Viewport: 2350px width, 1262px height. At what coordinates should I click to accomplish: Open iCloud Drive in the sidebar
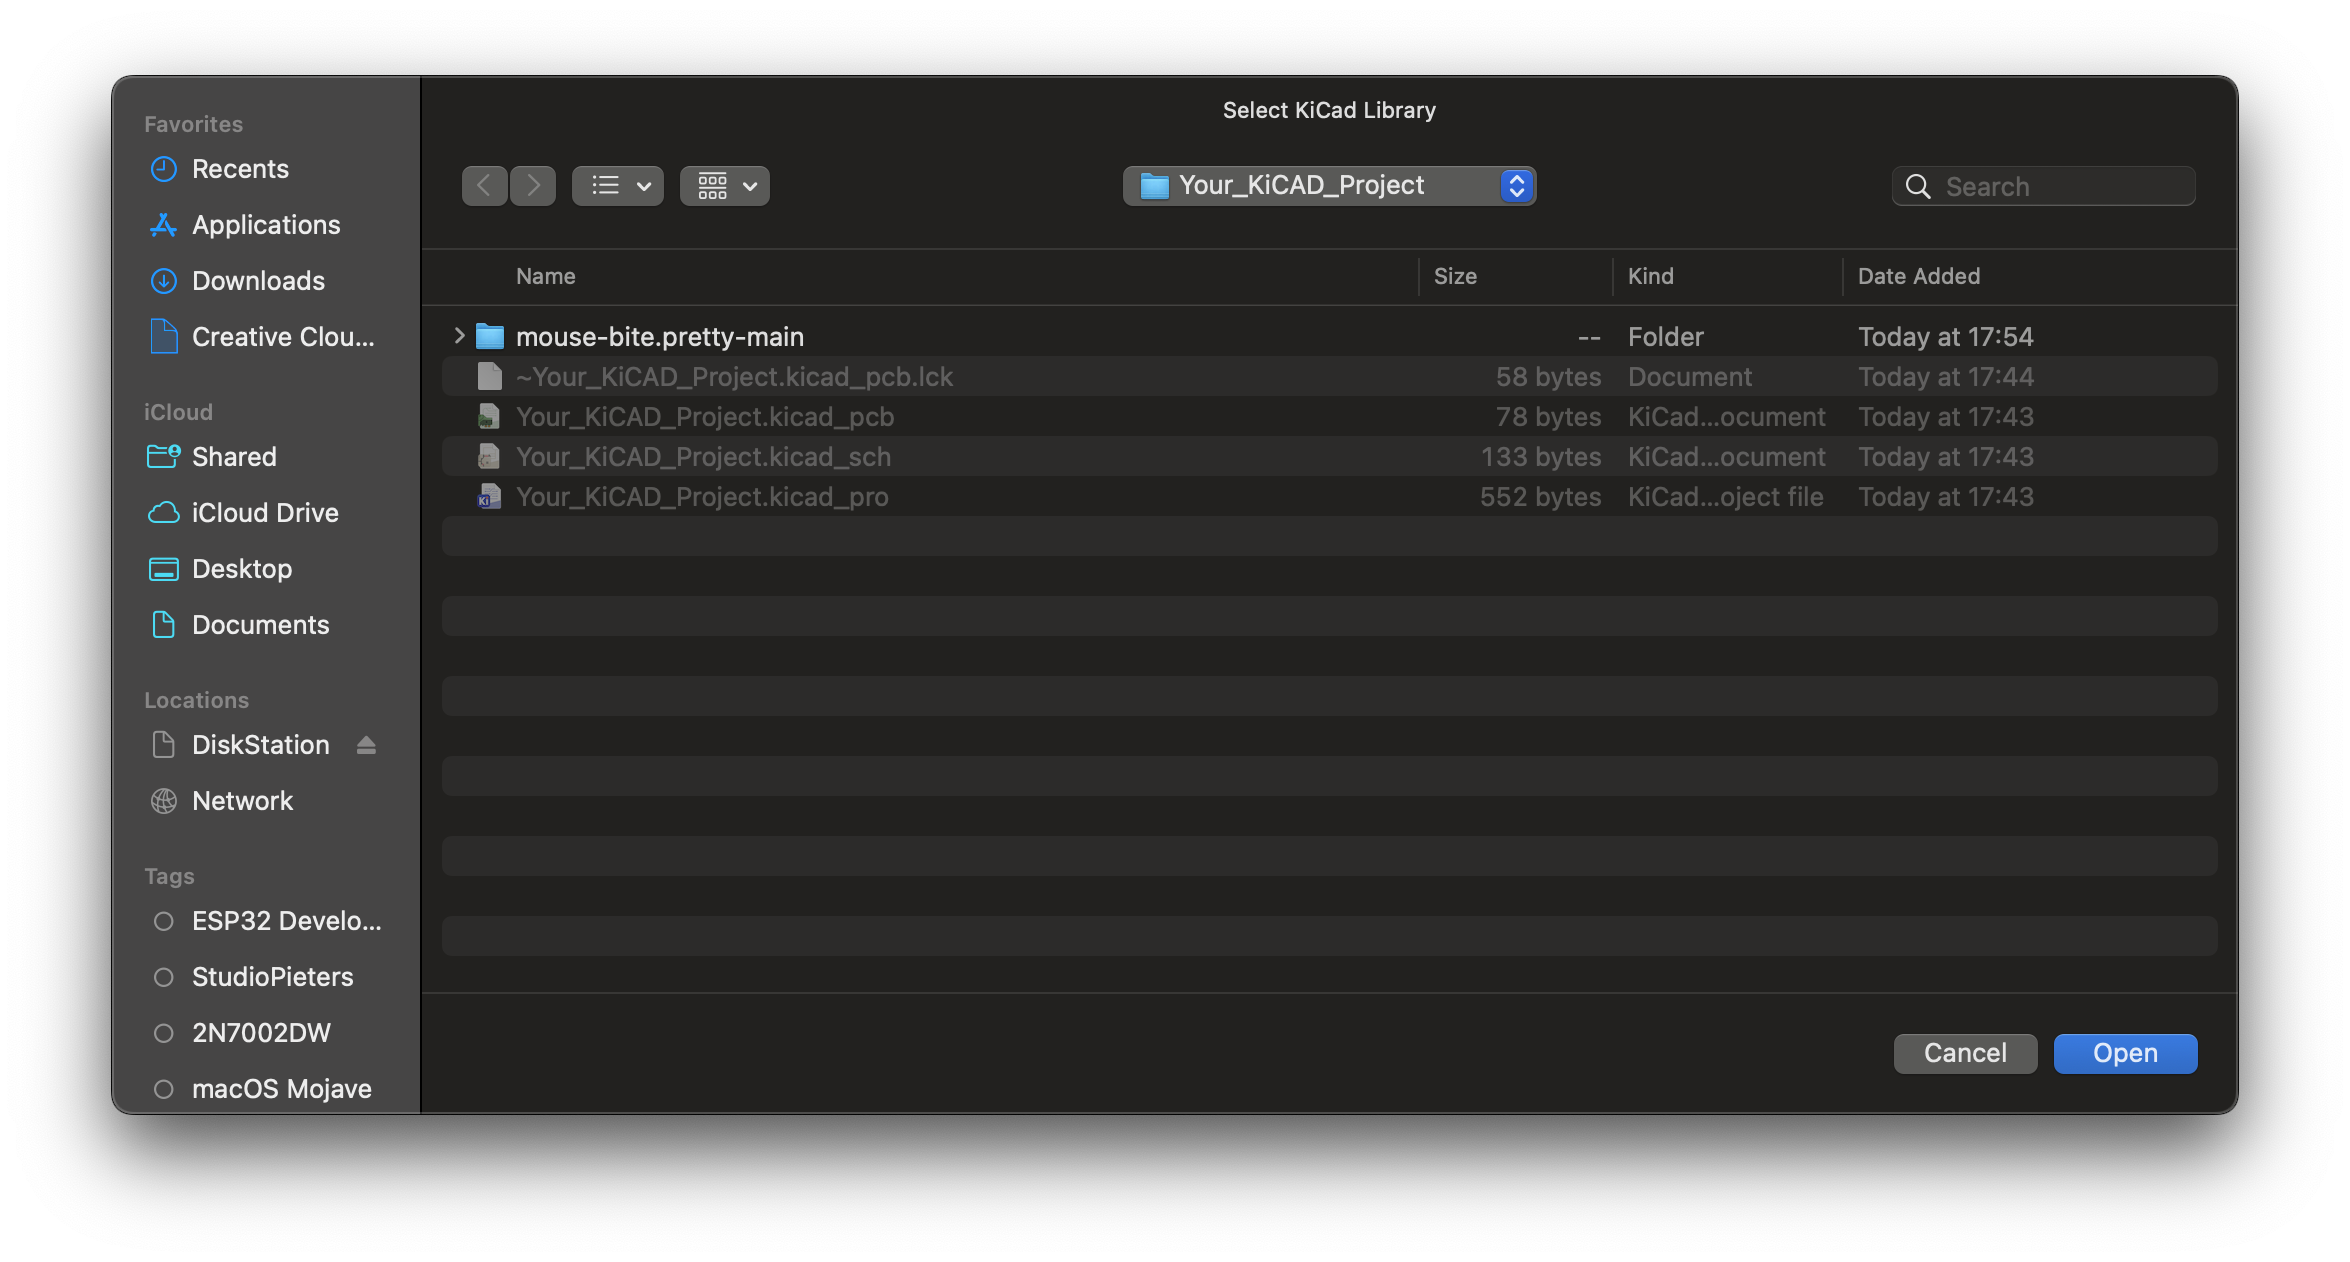265,513
